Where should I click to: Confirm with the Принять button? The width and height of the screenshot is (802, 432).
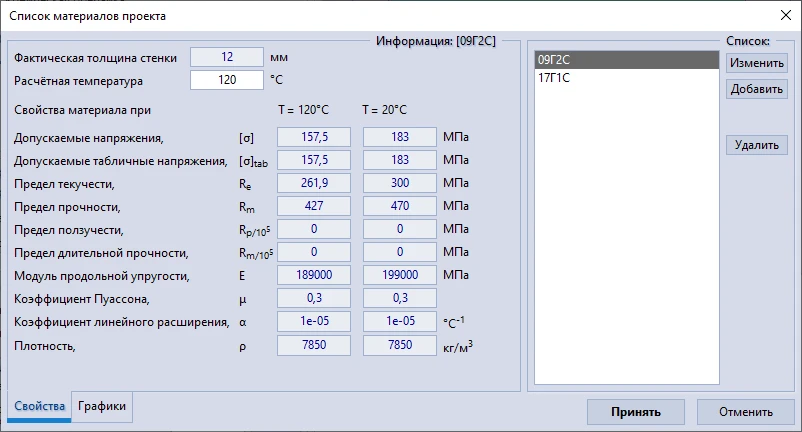636,411
